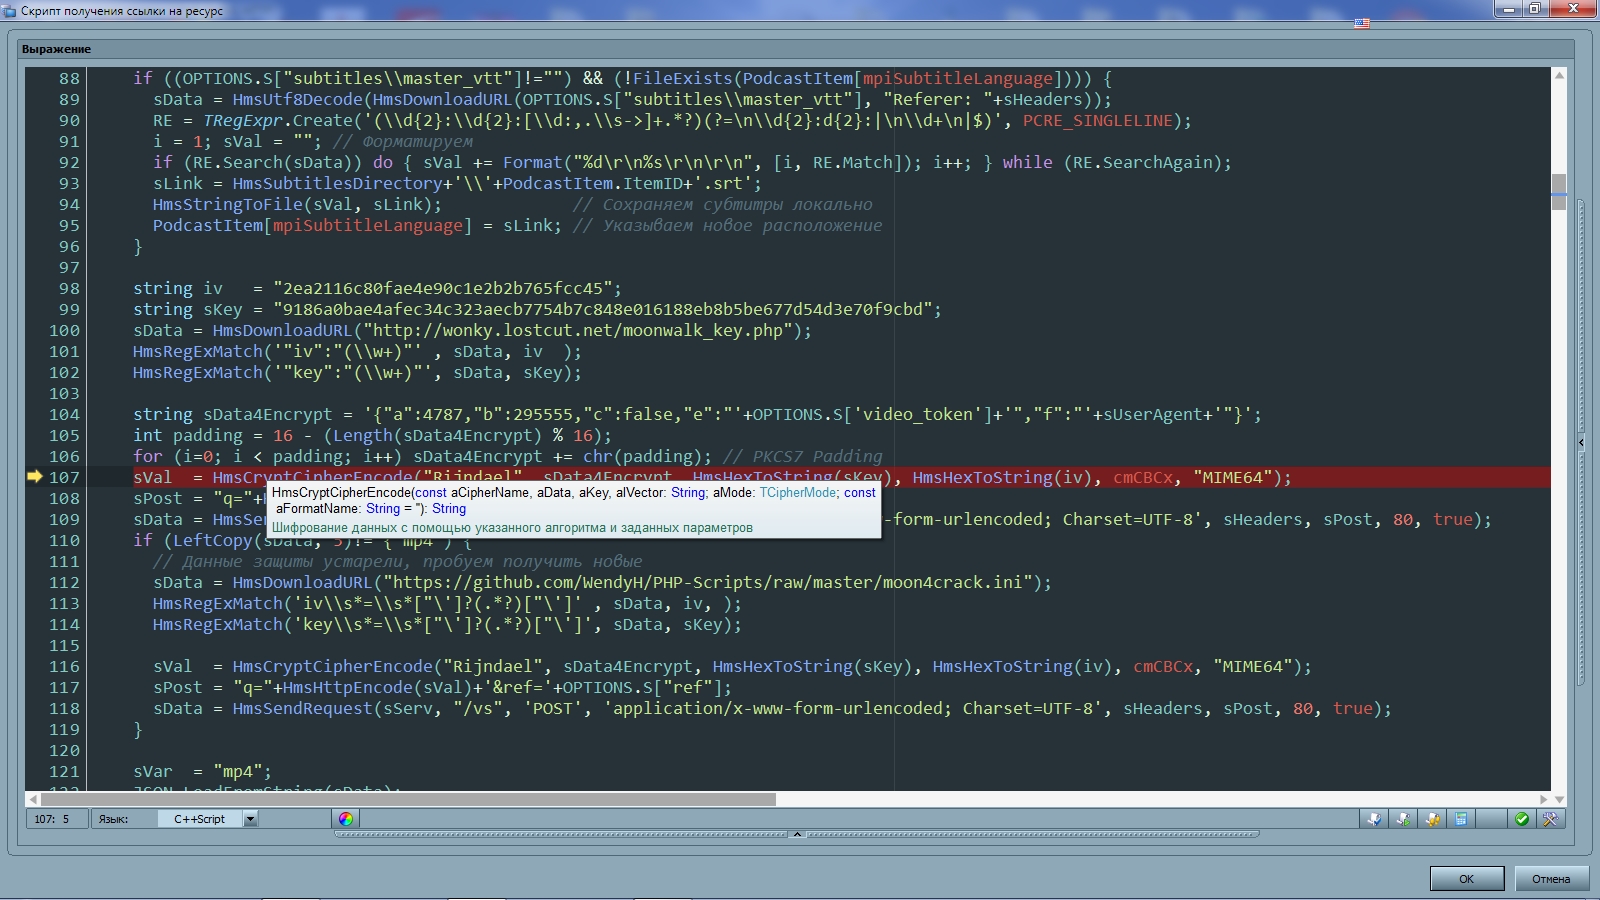Viewport: 1600px width, 900px height.
Task: Click the yellow arrow marker at line 107
Action: point(35,477)
